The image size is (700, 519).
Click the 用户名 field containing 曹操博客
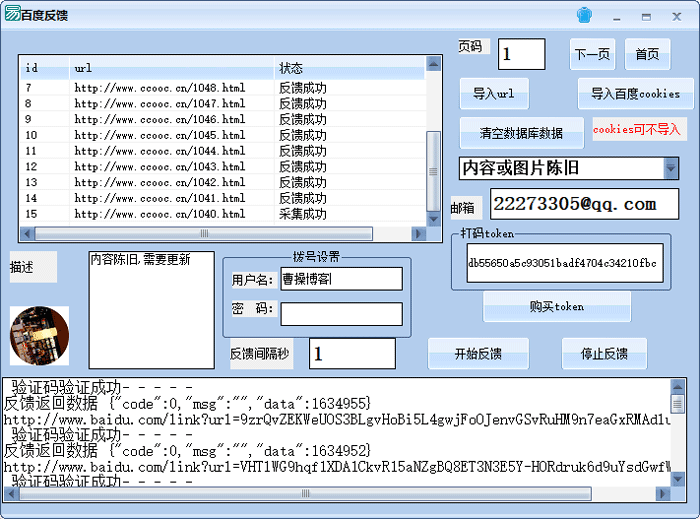(x=342, y=279)
